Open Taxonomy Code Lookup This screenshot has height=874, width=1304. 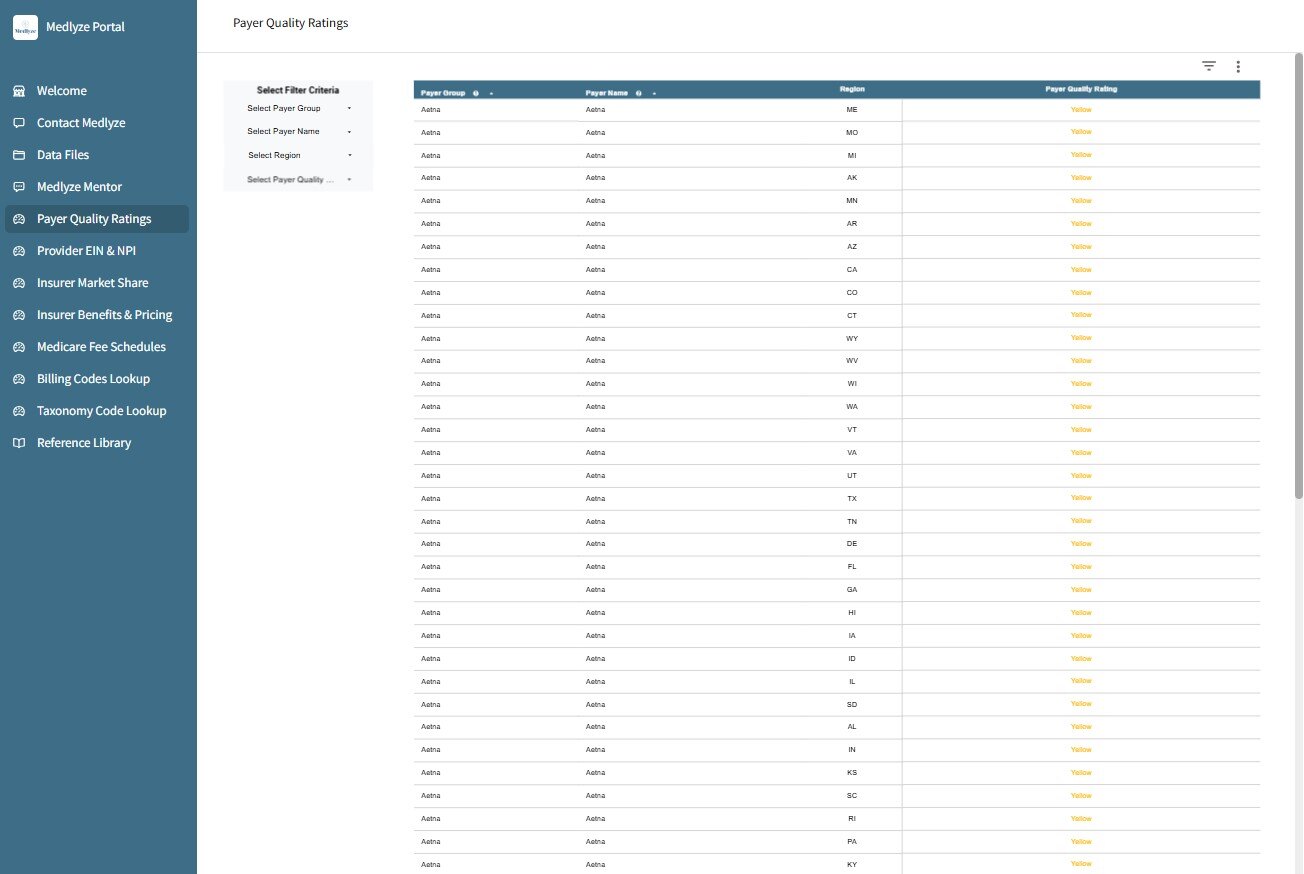coord(98,411)
